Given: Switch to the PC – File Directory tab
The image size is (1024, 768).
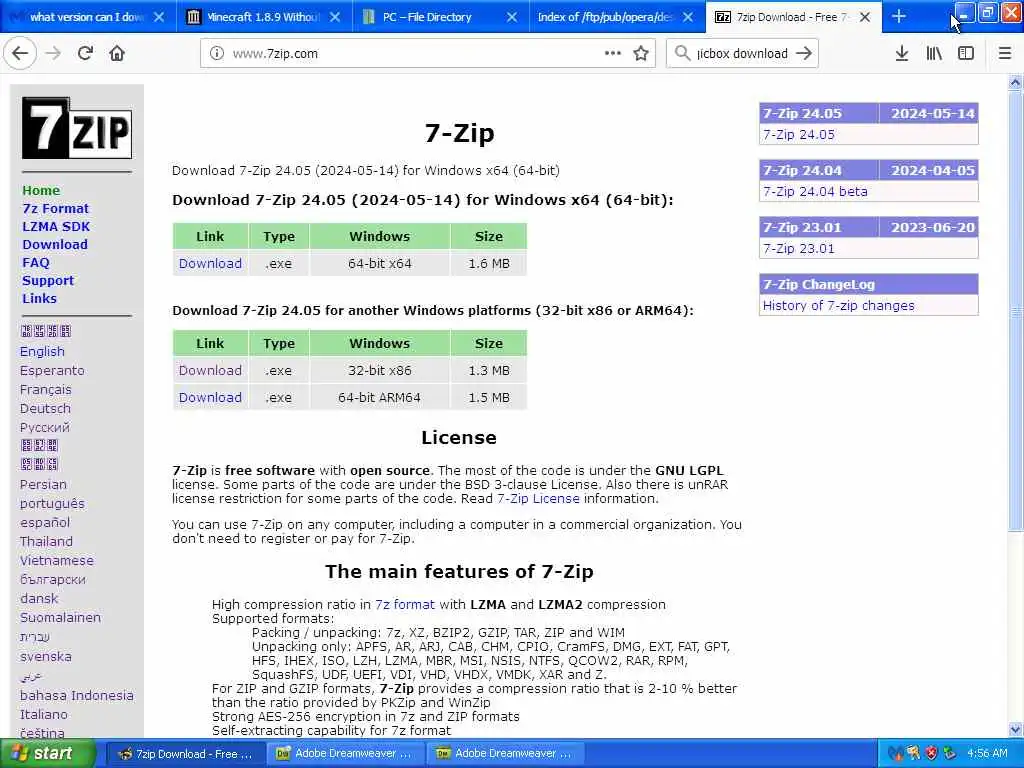Looking at the screenshot, I should (x=441, y=17).
